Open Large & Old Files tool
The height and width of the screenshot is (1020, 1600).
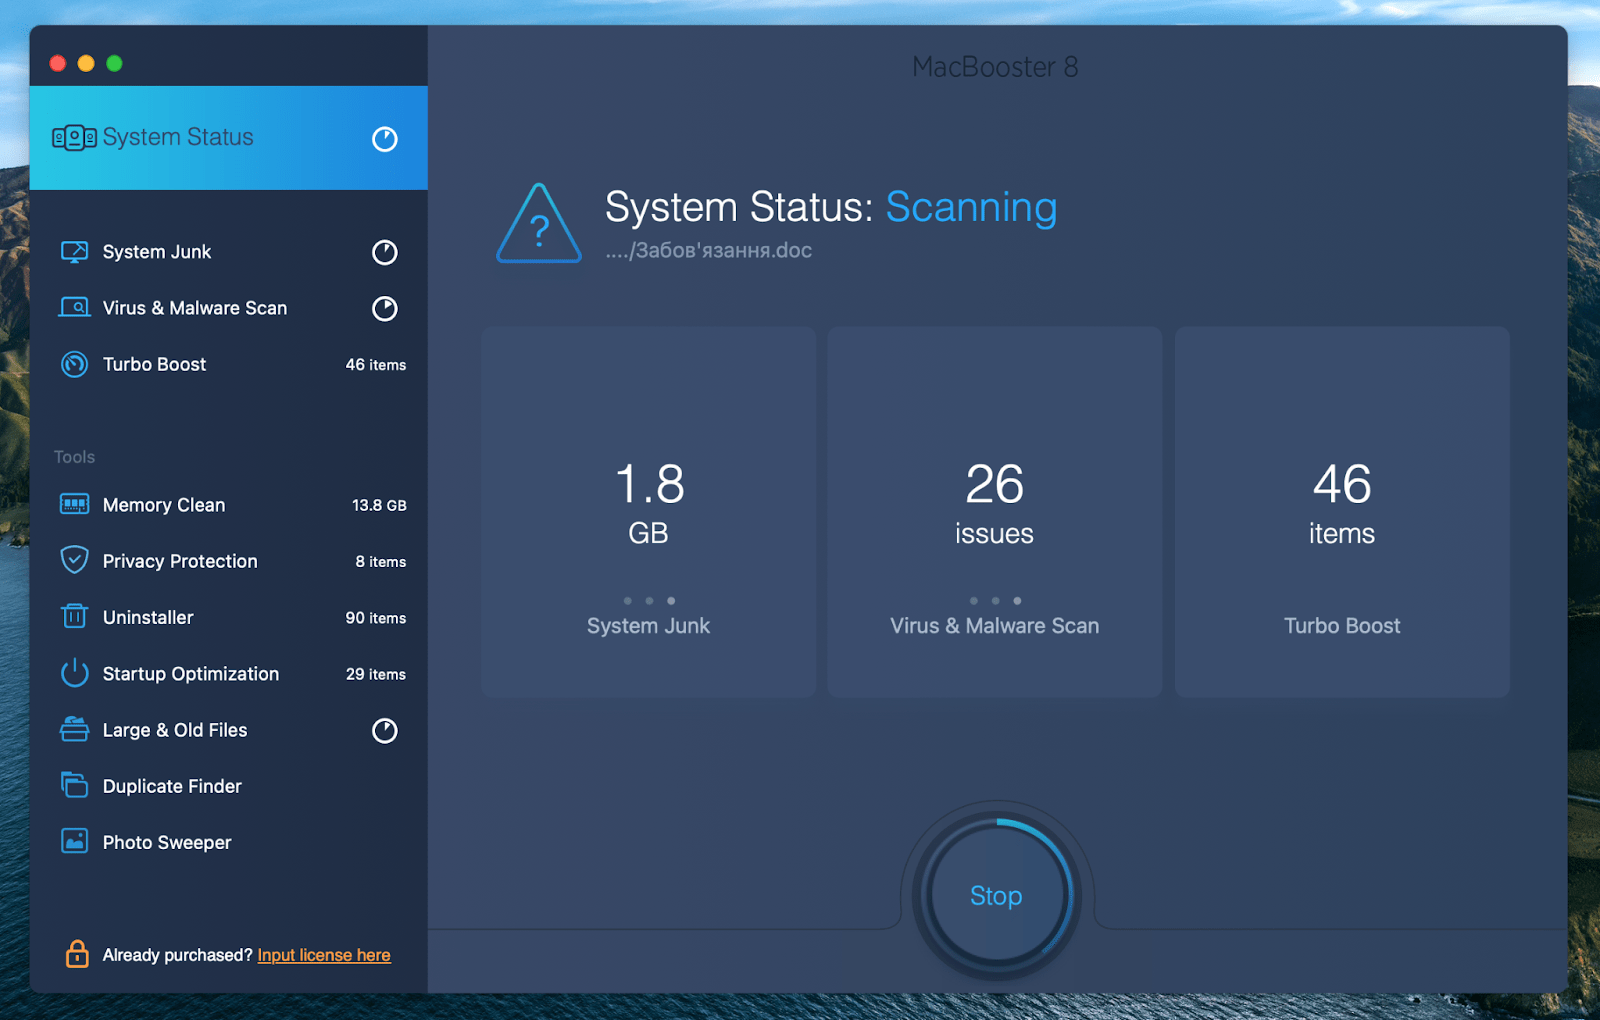(229, 730)
